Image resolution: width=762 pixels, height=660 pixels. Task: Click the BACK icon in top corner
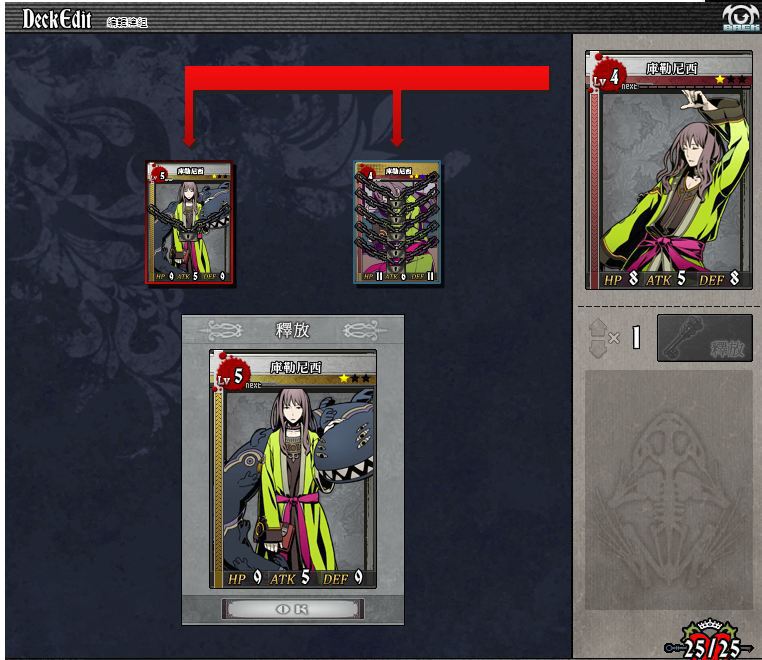741,17
